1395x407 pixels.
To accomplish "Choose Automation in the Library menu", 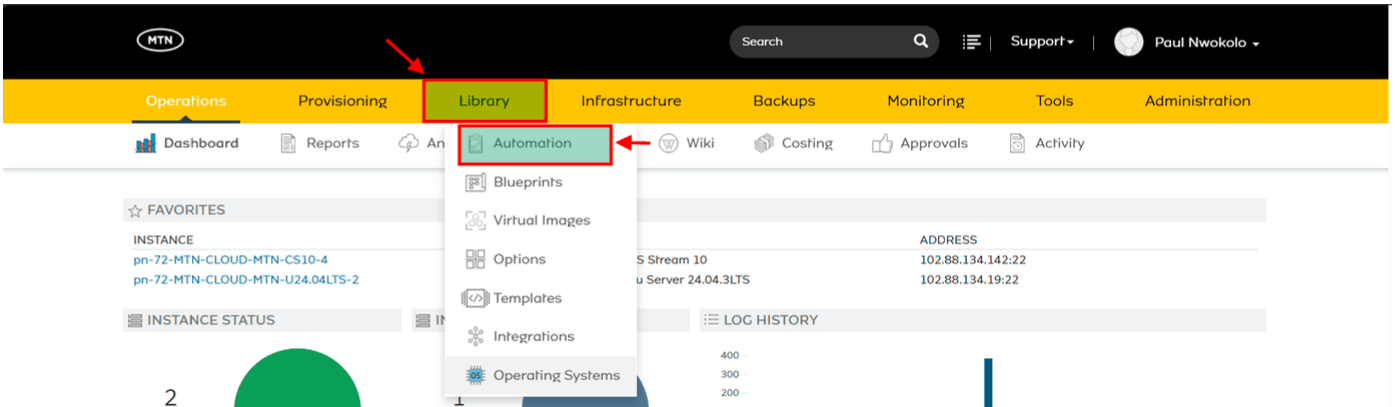I will [x=535, y=143].
